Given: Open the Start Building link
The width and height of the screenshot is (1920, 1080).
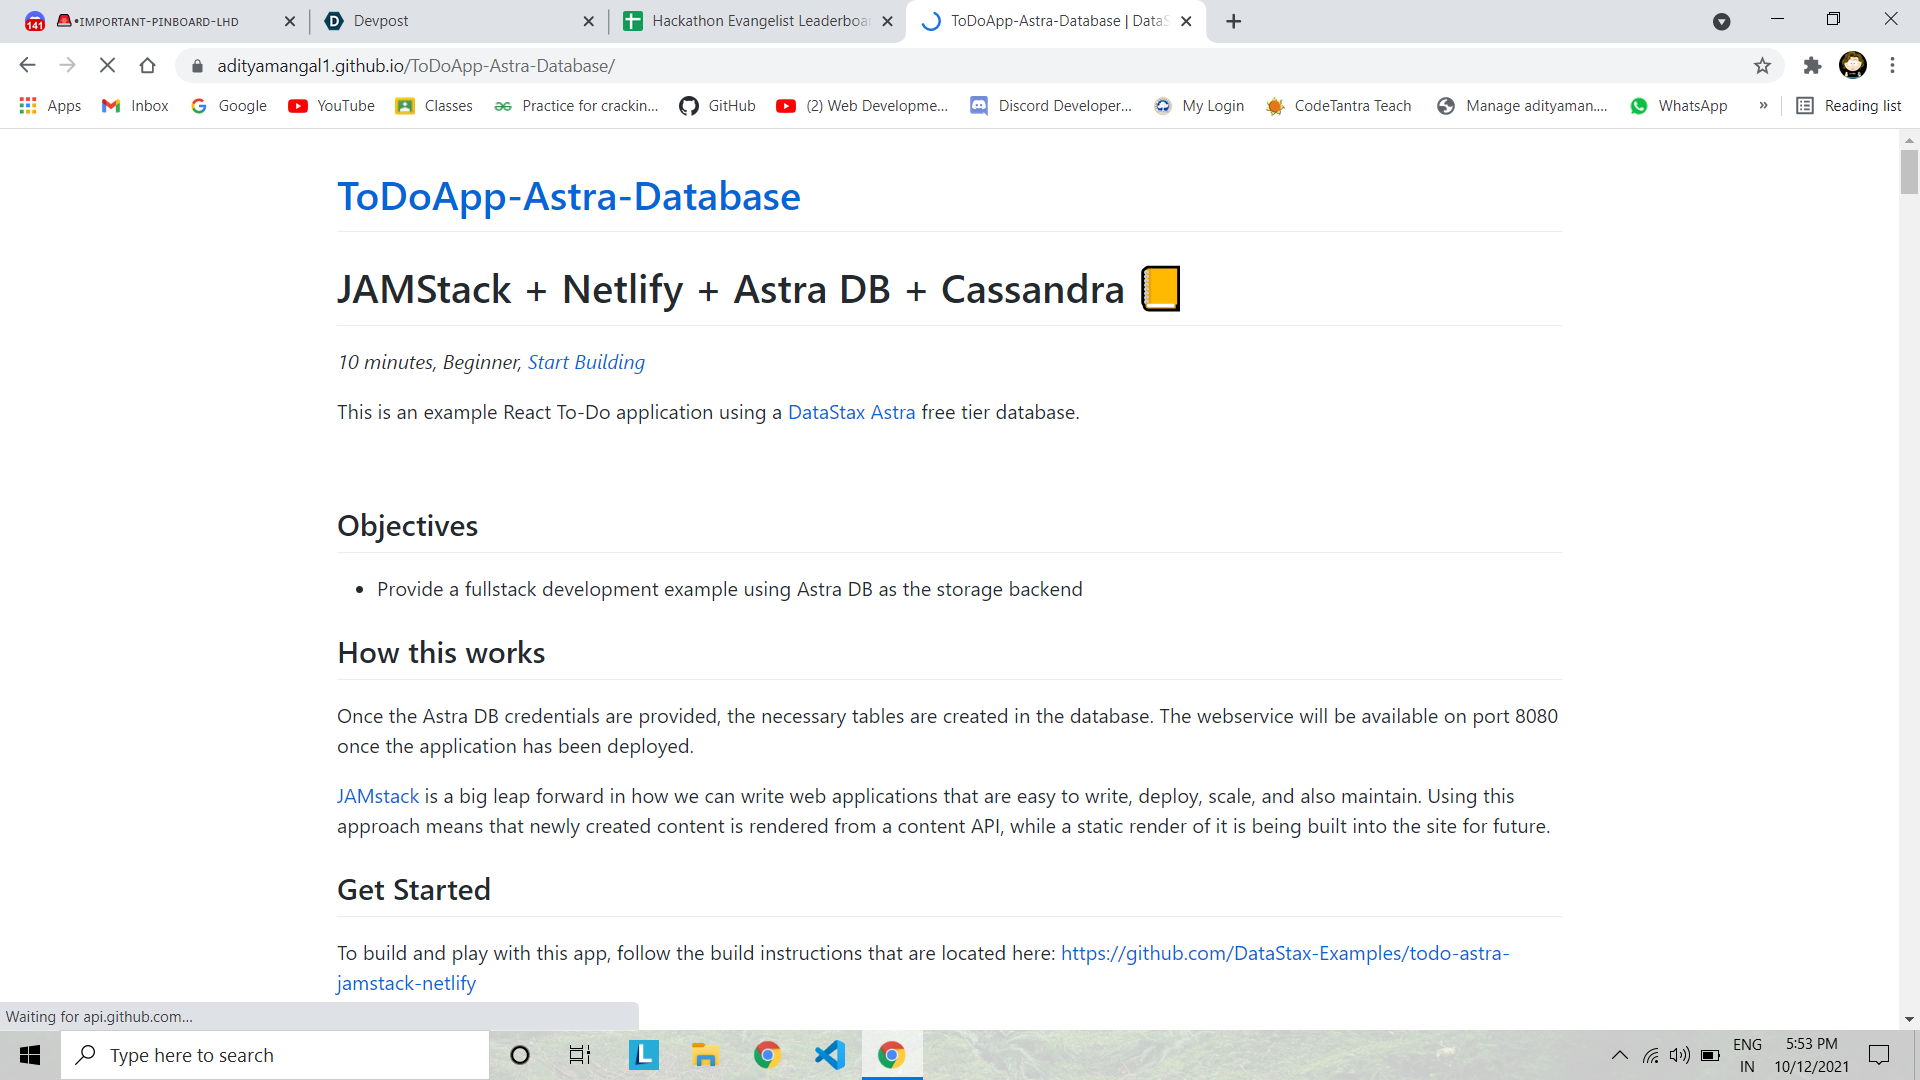Looking at the screenshot, I should [x=586, y=362].
